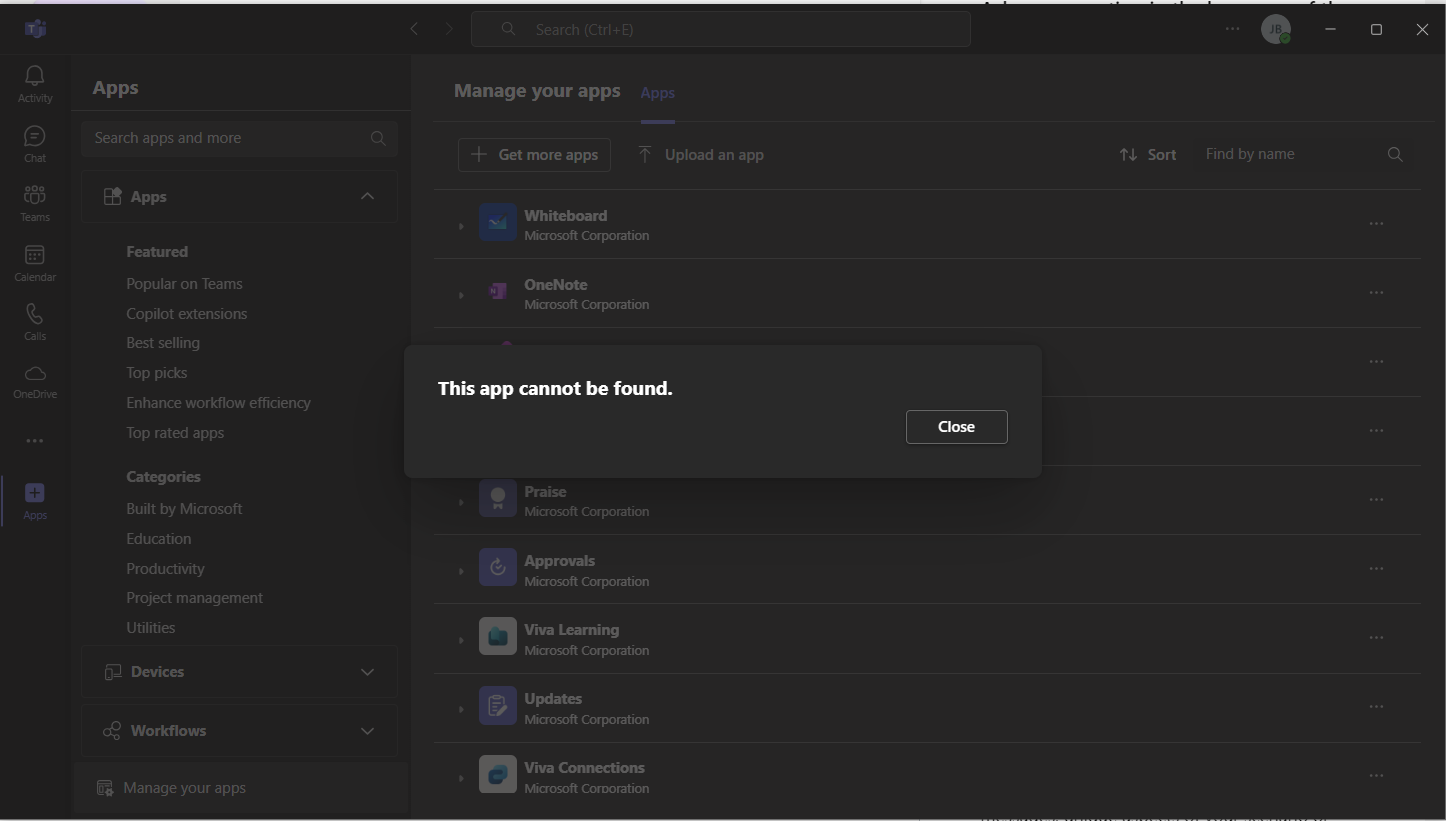Screen dimensions: 1446x821
Task: Click Upload an app
Action: click(x=700, y=155)
